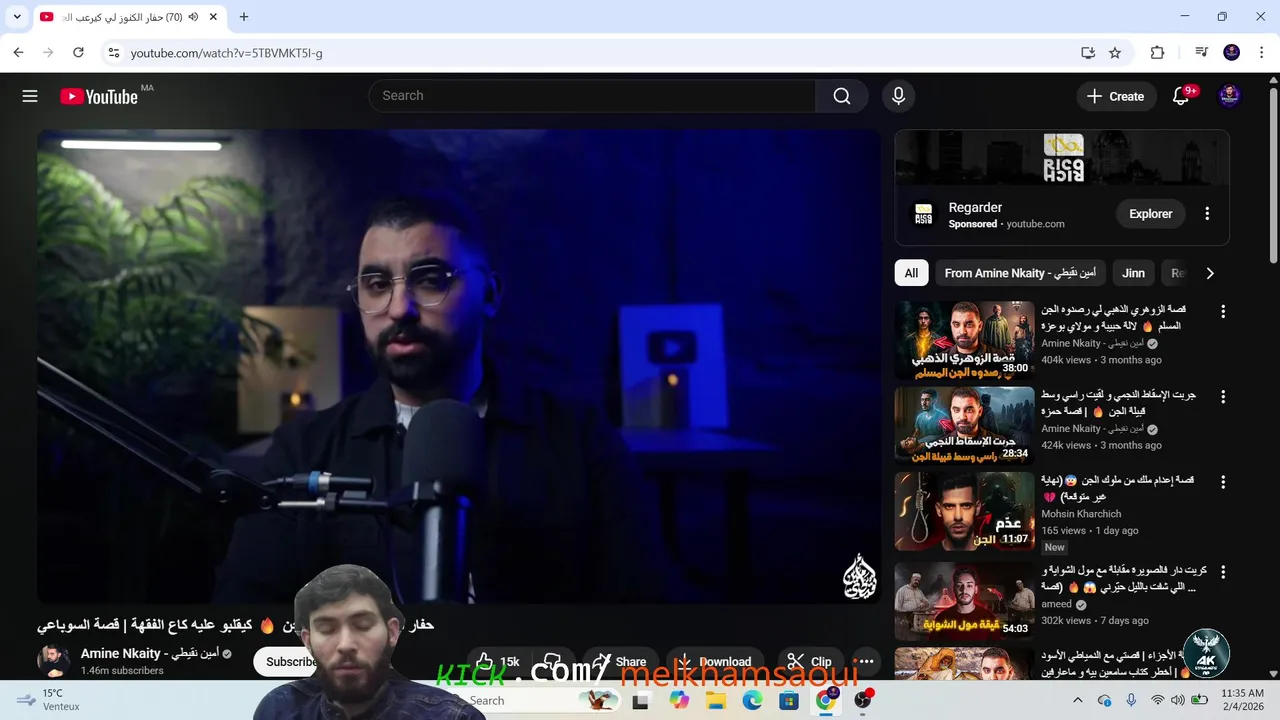Open Microsoft Edge from taskbar
The width and height of the screenshot is (1280, 720).
click(753, 701)
